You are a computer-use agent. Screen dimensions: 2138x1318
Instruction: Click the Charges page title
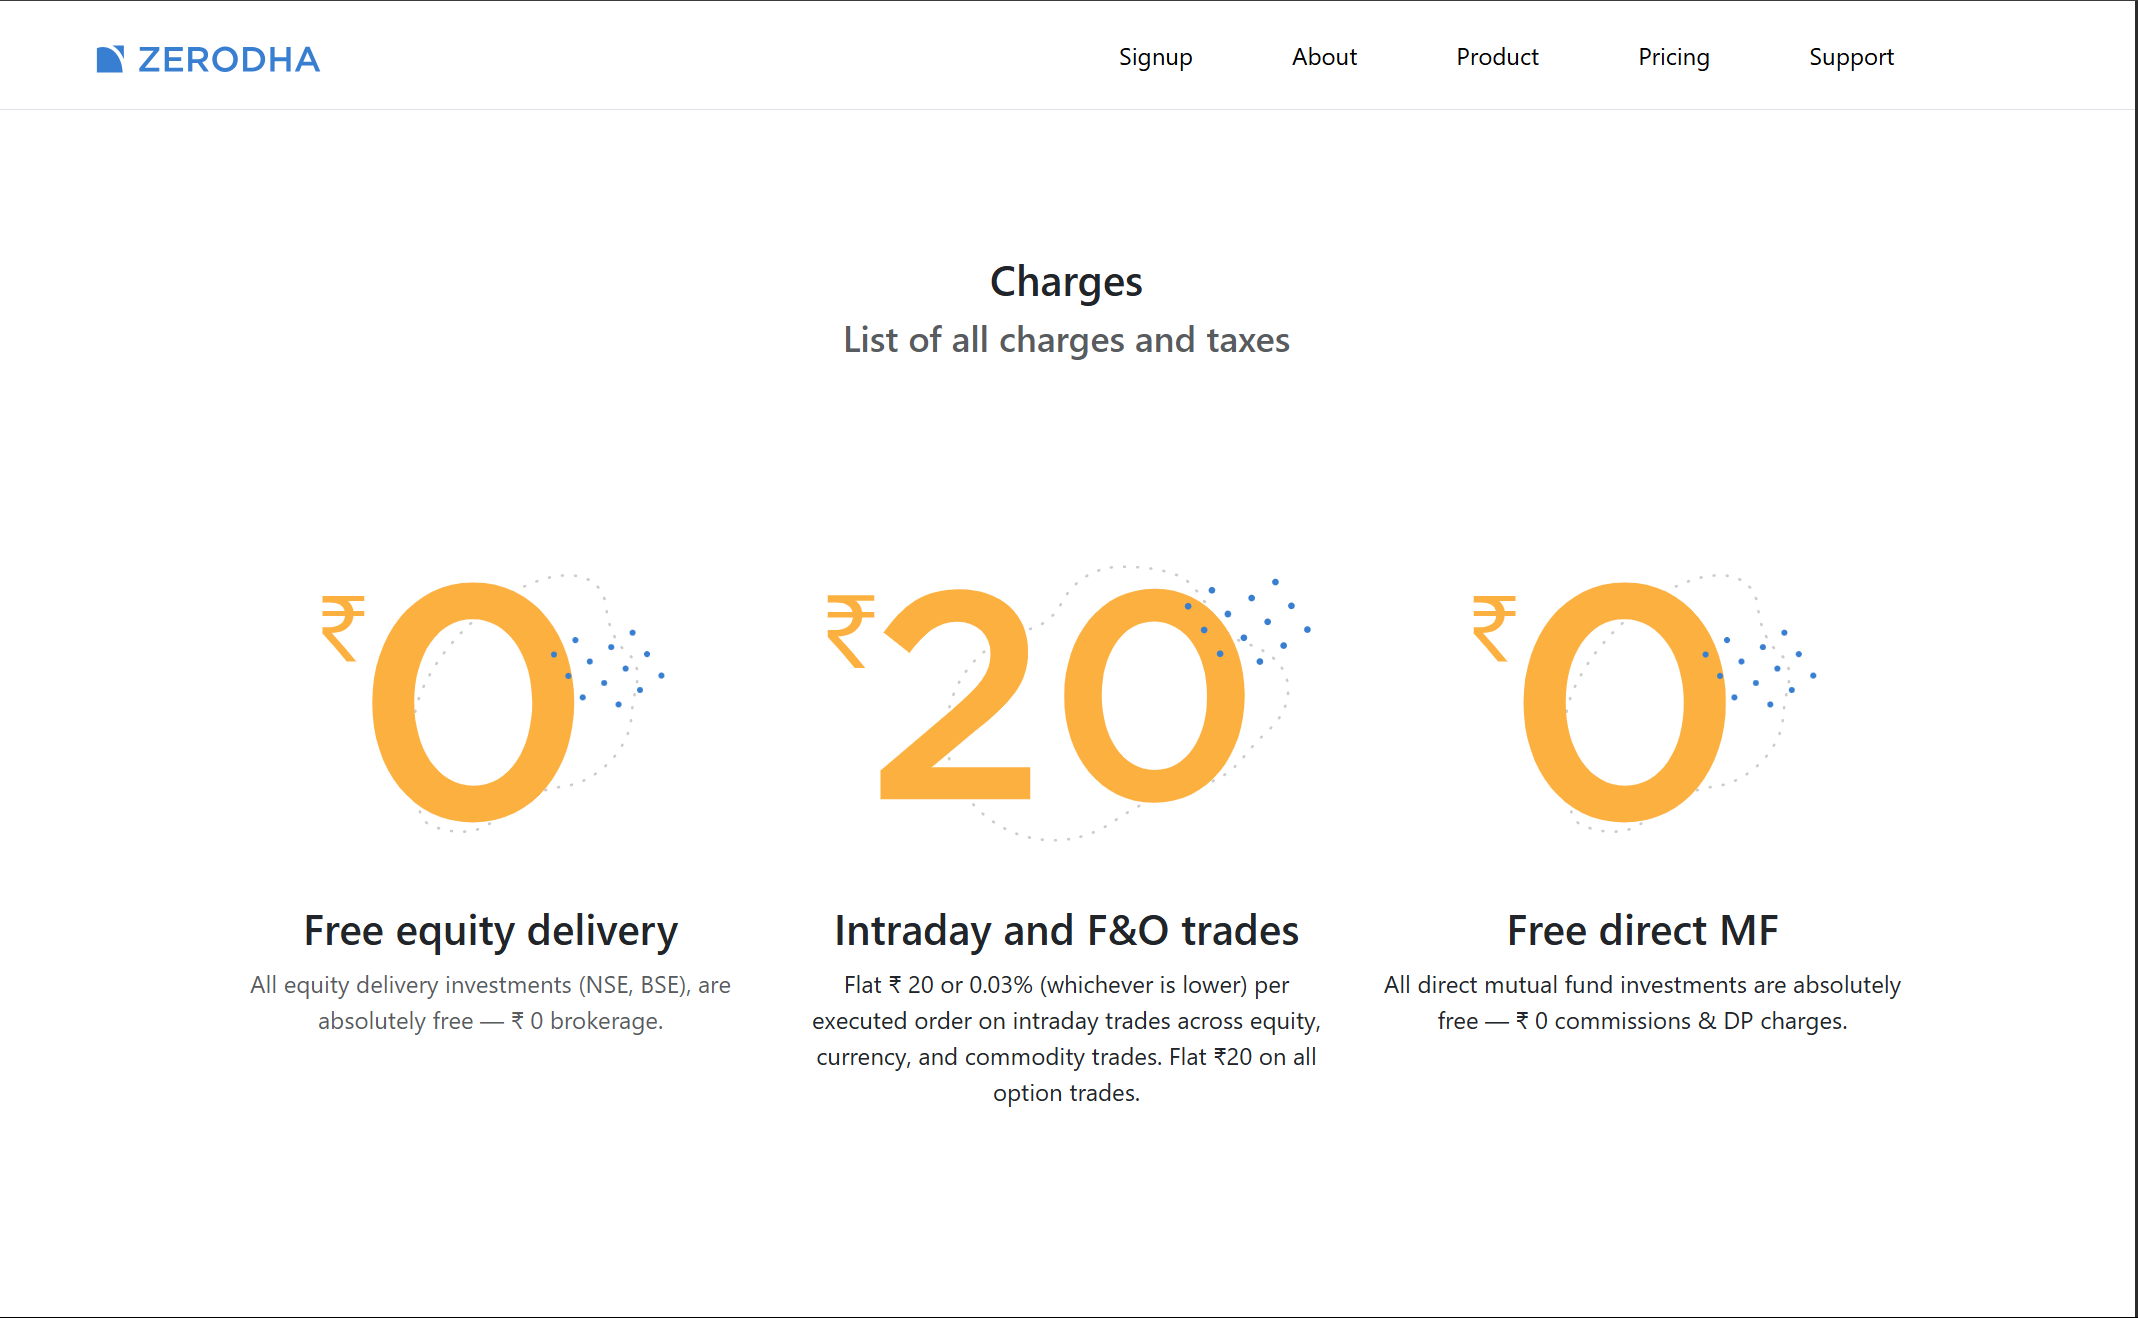click(x=1066, y=282)
